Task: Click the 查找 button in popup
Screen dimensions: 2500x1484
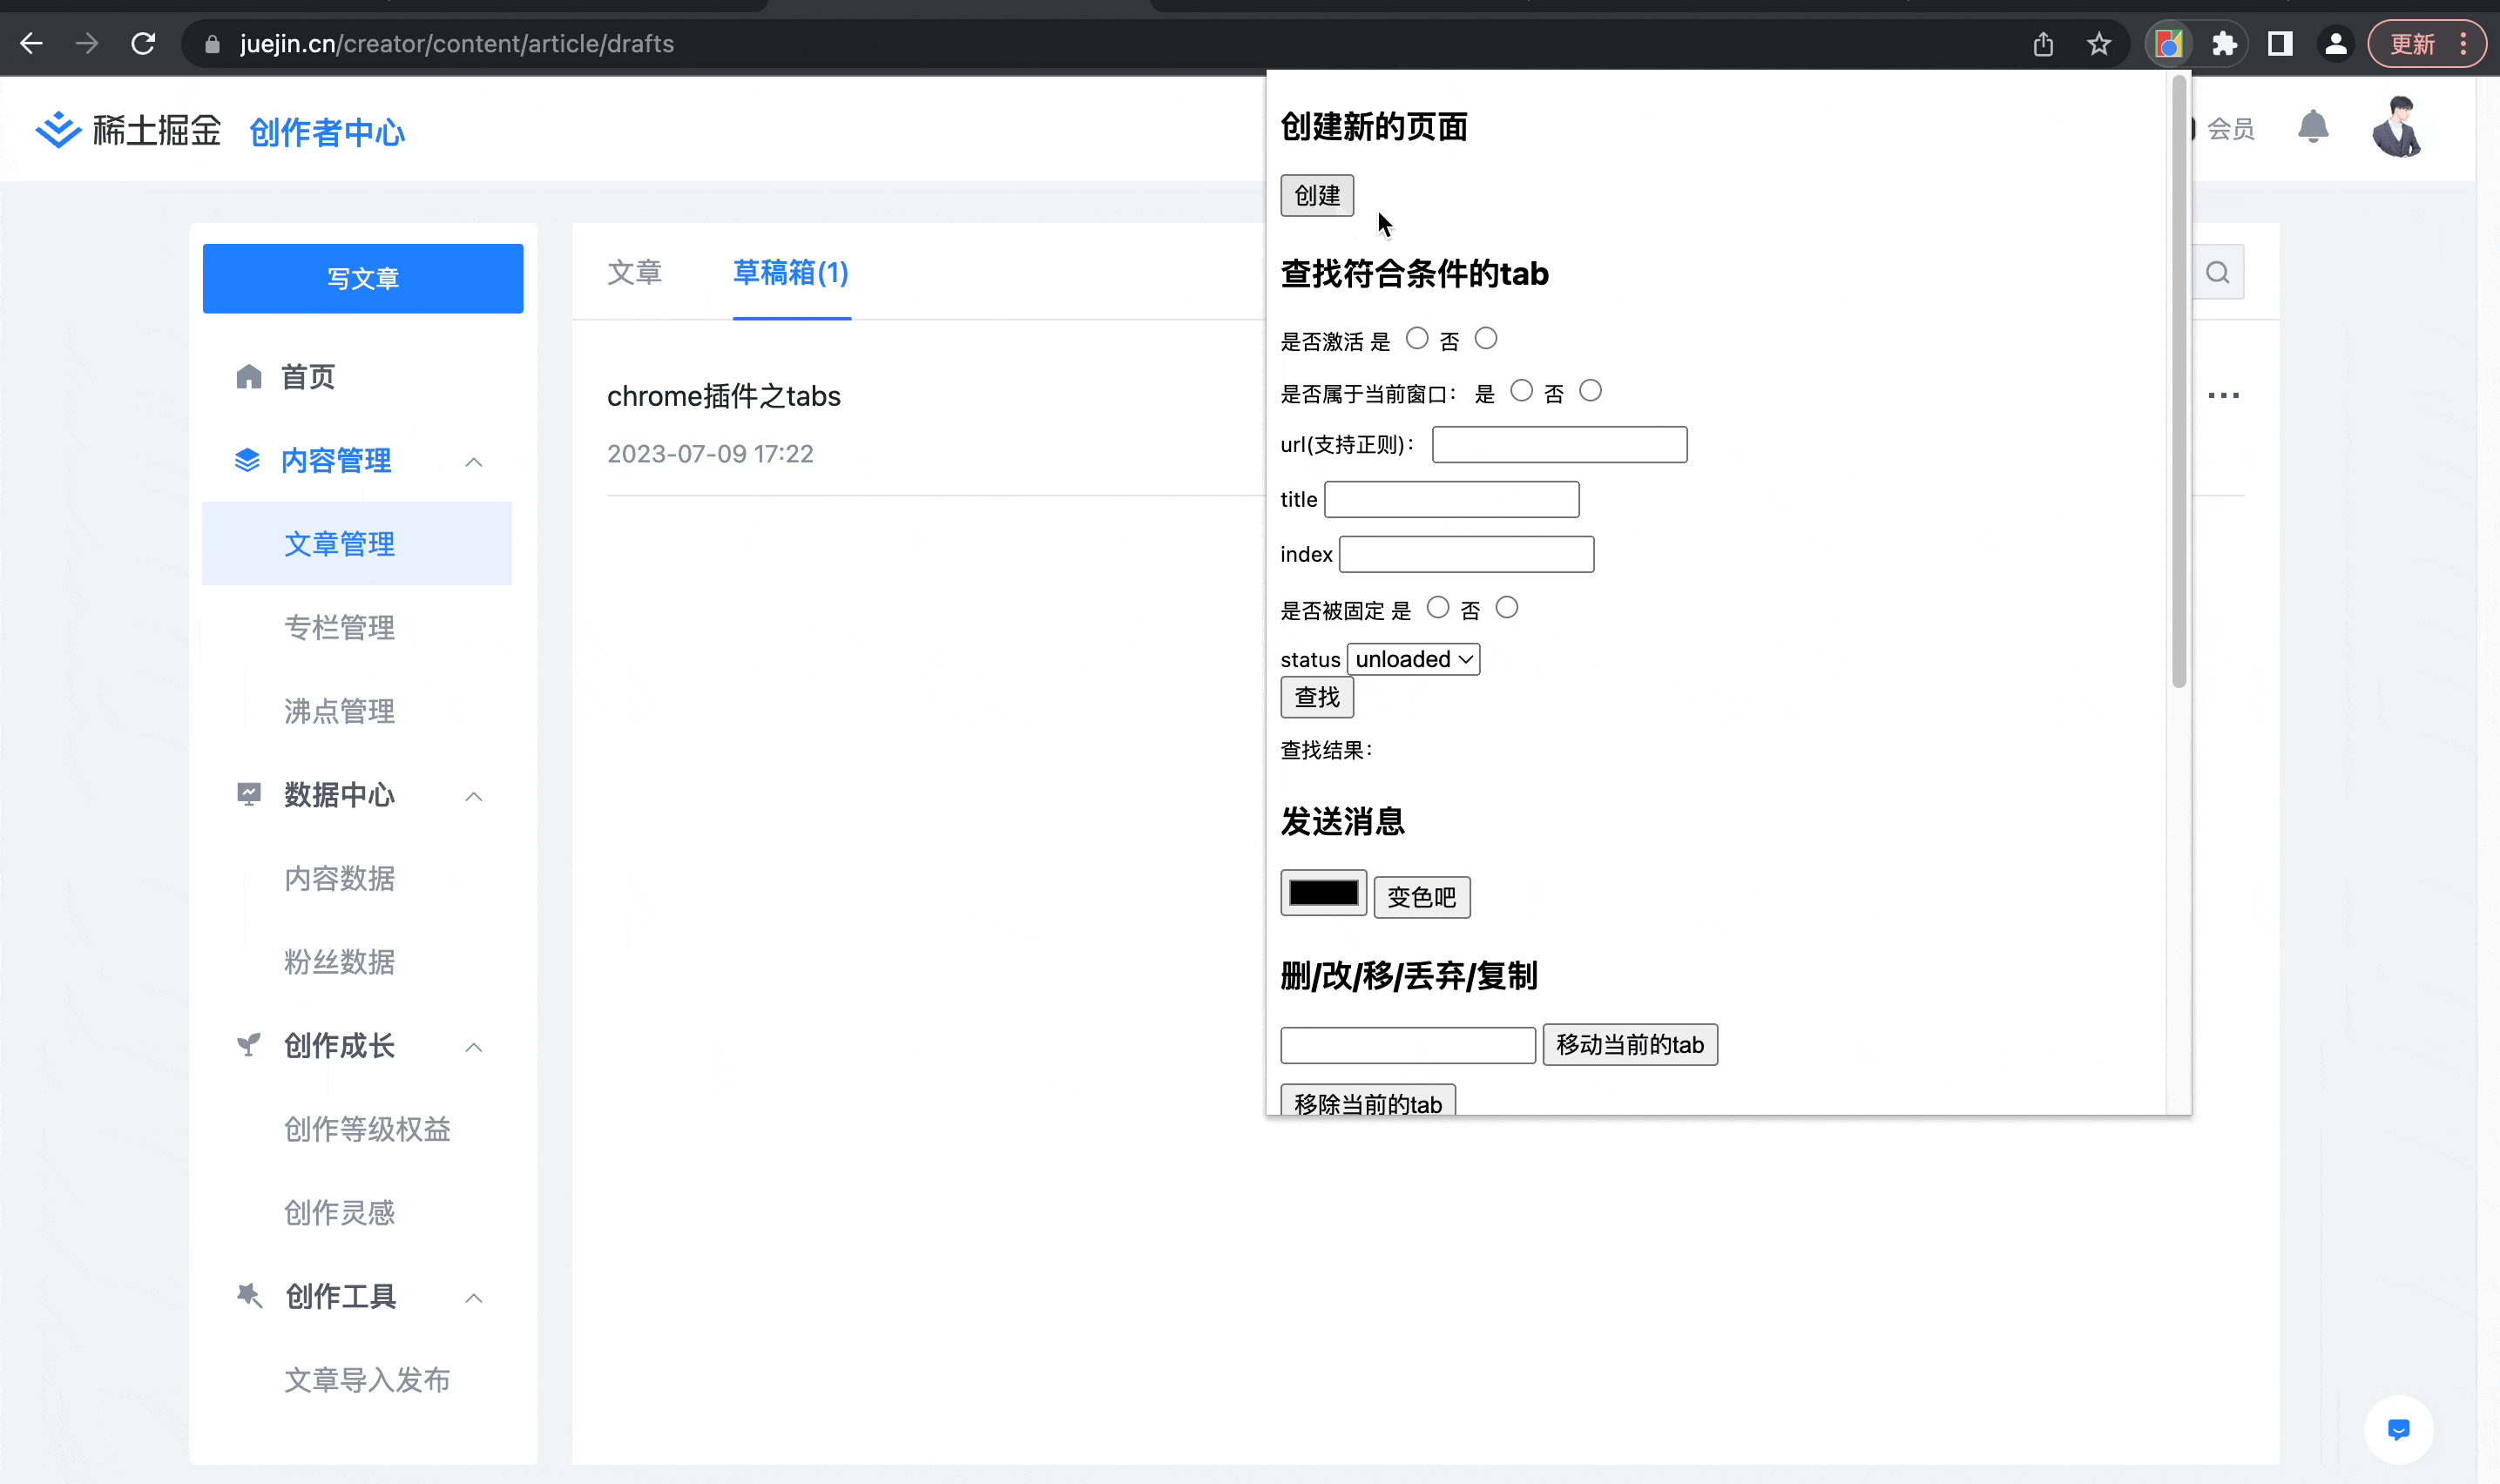Action: click(1316, 697)
